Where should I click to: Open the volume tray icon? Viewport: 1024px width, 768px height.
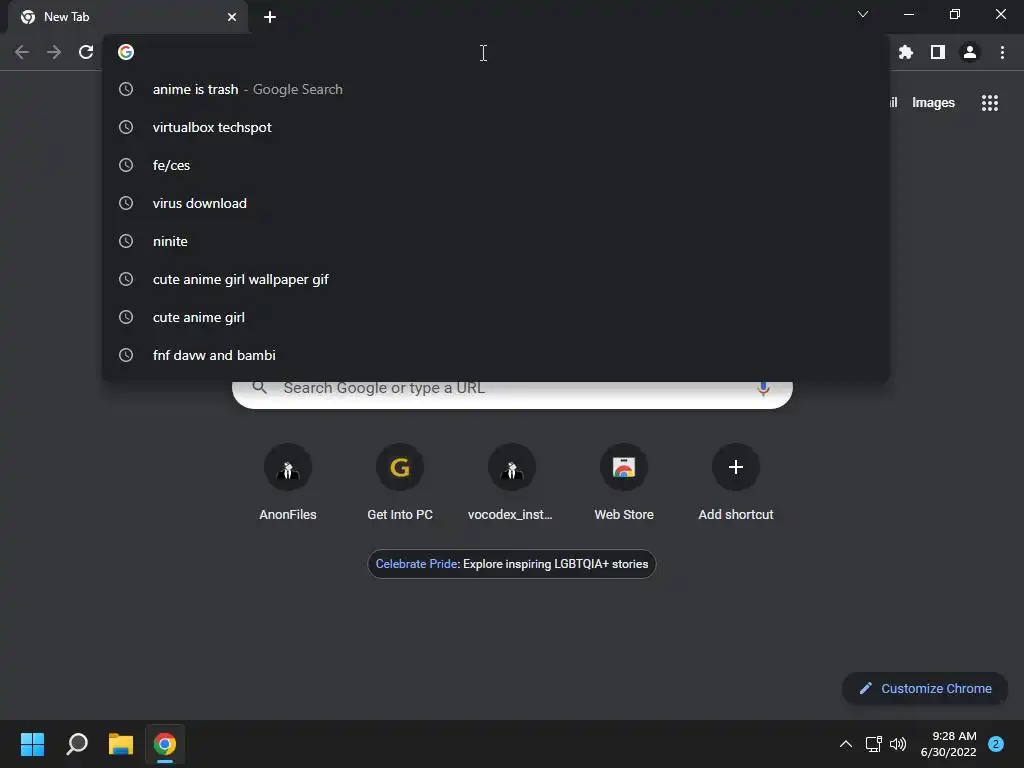pos(898,744)
